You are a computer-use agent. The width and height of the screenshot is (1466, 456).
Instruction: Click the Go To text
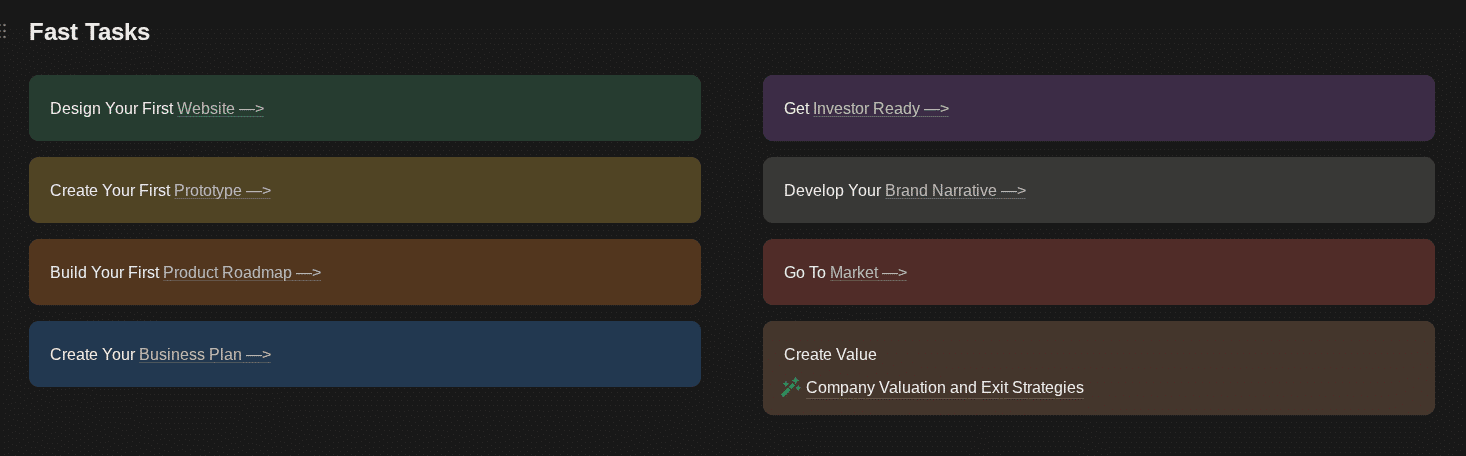804,272
